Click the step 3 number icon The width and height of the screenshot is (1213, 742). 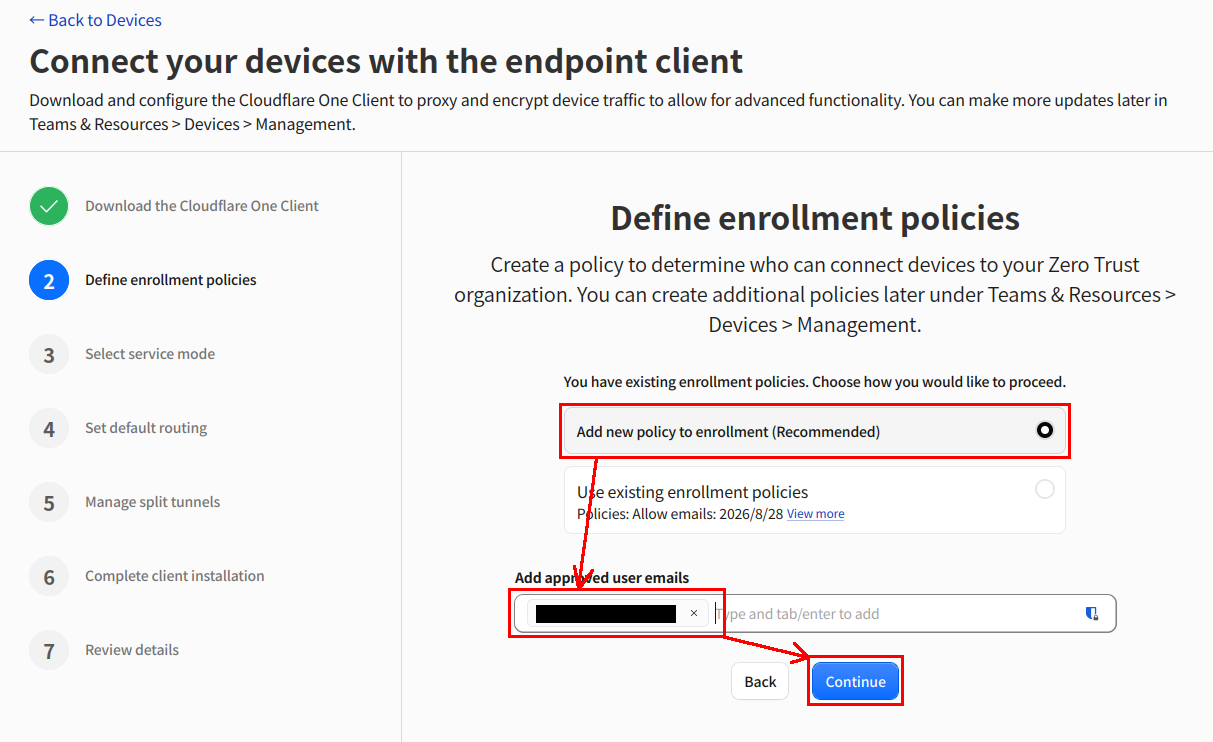point(49,354)
